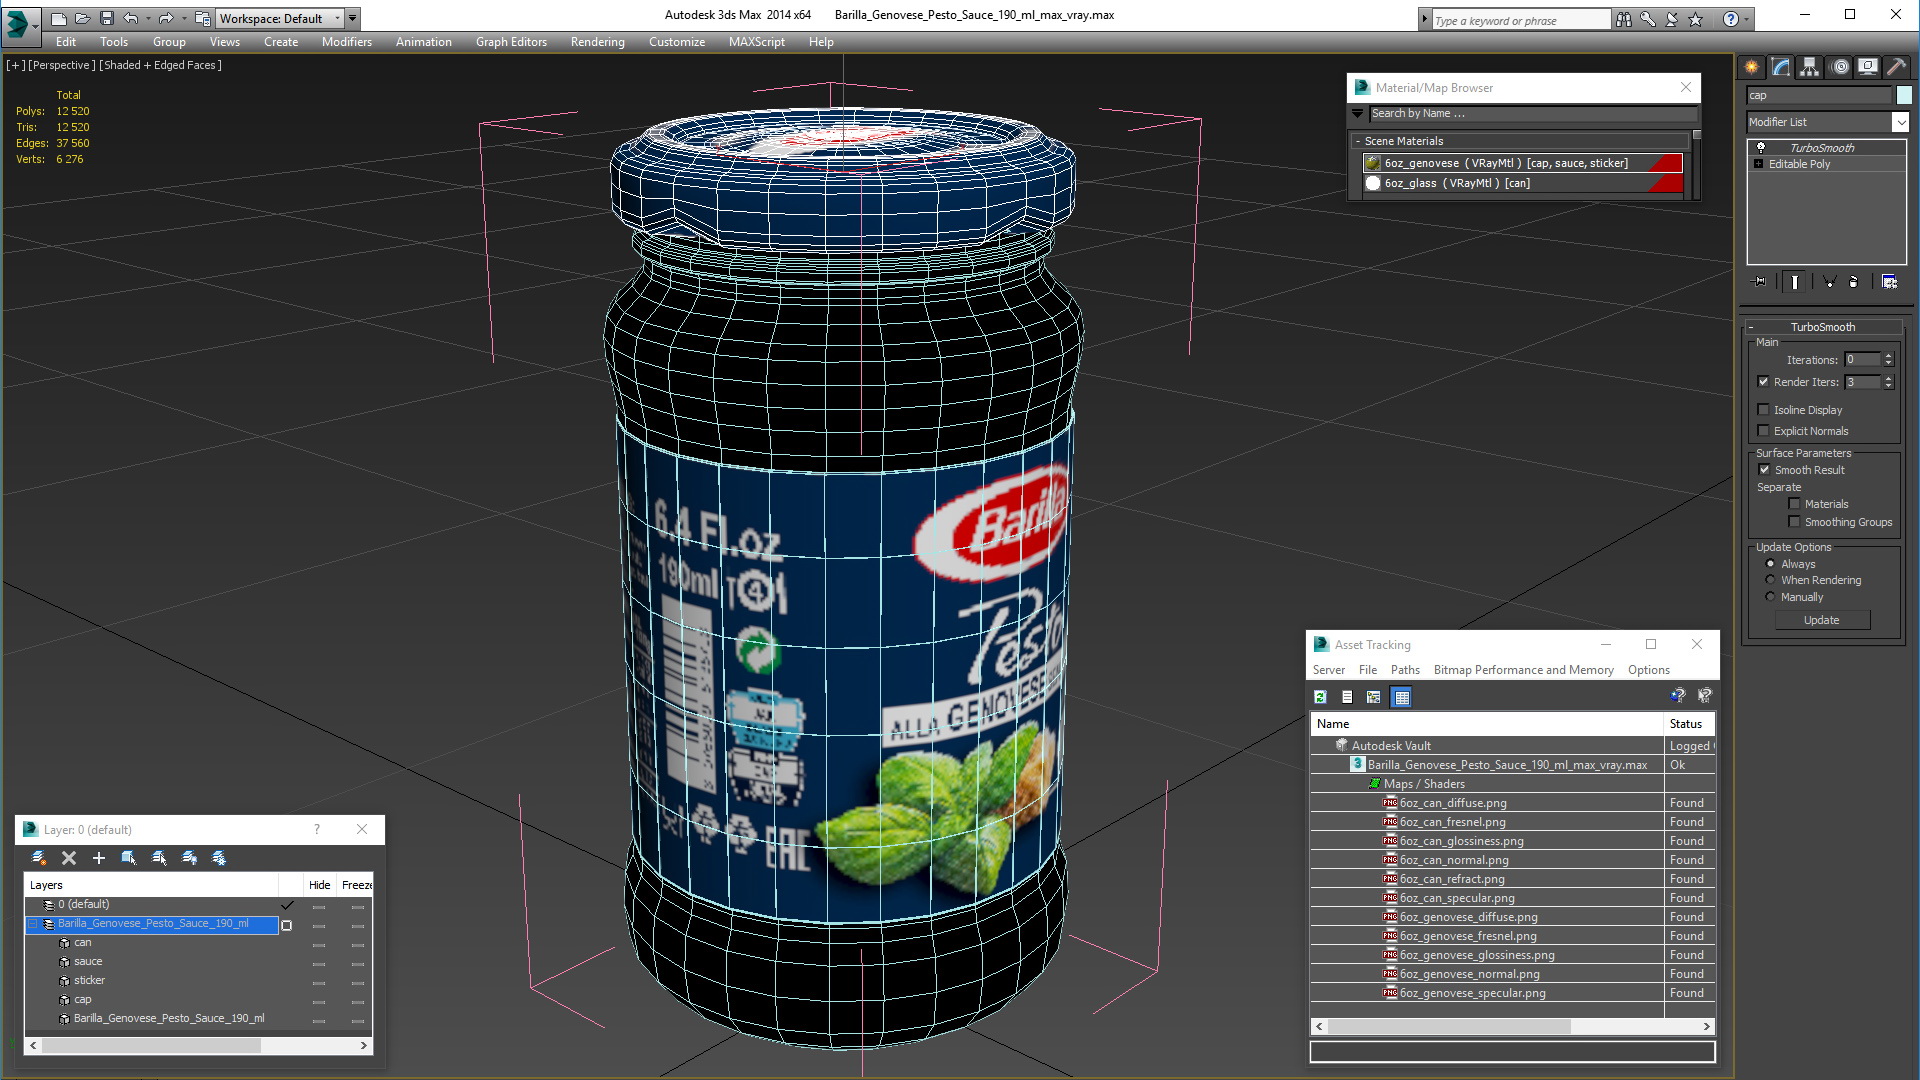Click the Pin Stack icon
The image size is (1920, 1080).
click(x=1760, y=282)
